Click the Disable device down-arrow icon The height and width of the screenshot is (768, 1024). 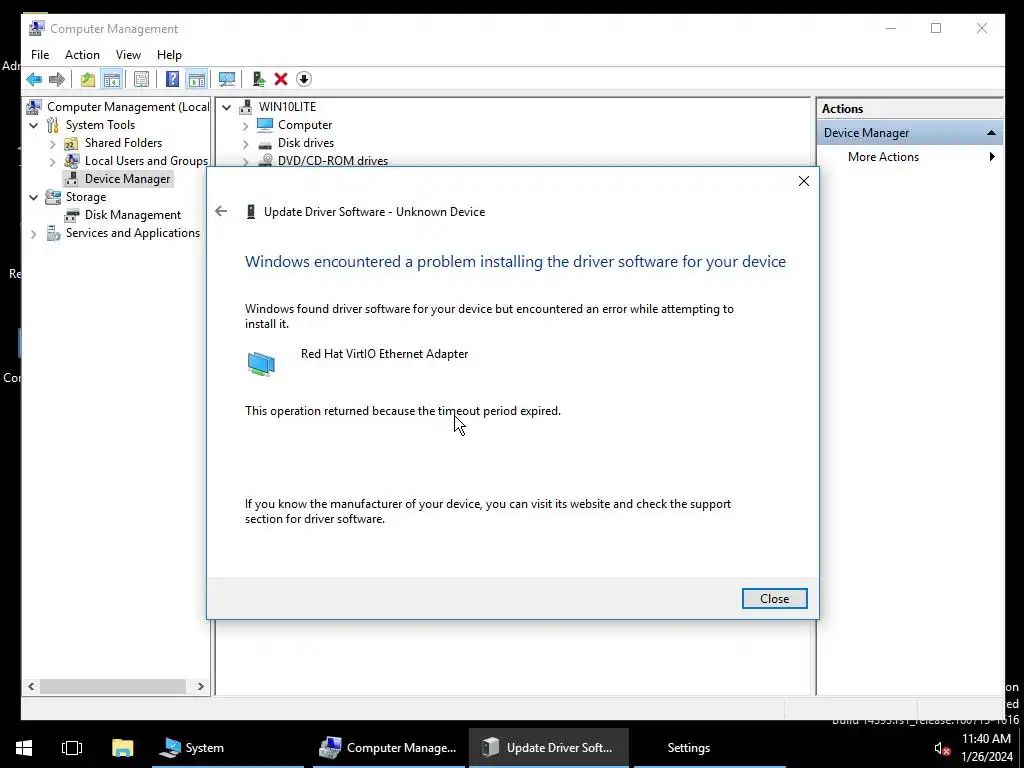[x=304, y=80]
